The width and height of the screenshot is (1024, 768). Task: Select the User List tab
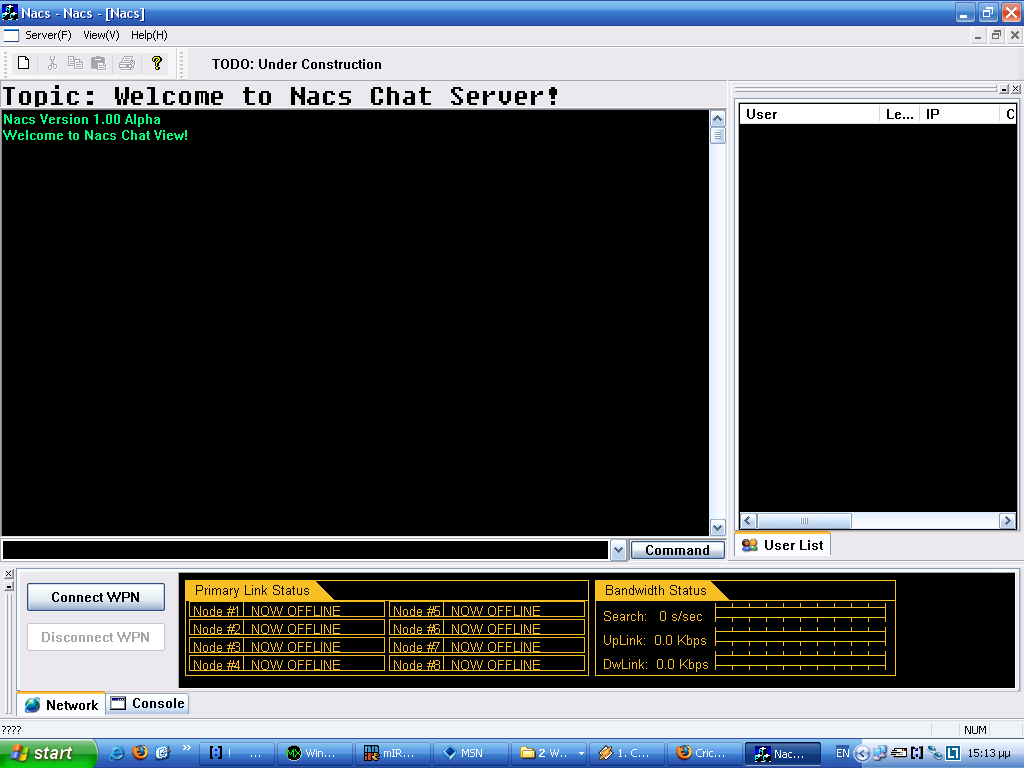point(782,545)
